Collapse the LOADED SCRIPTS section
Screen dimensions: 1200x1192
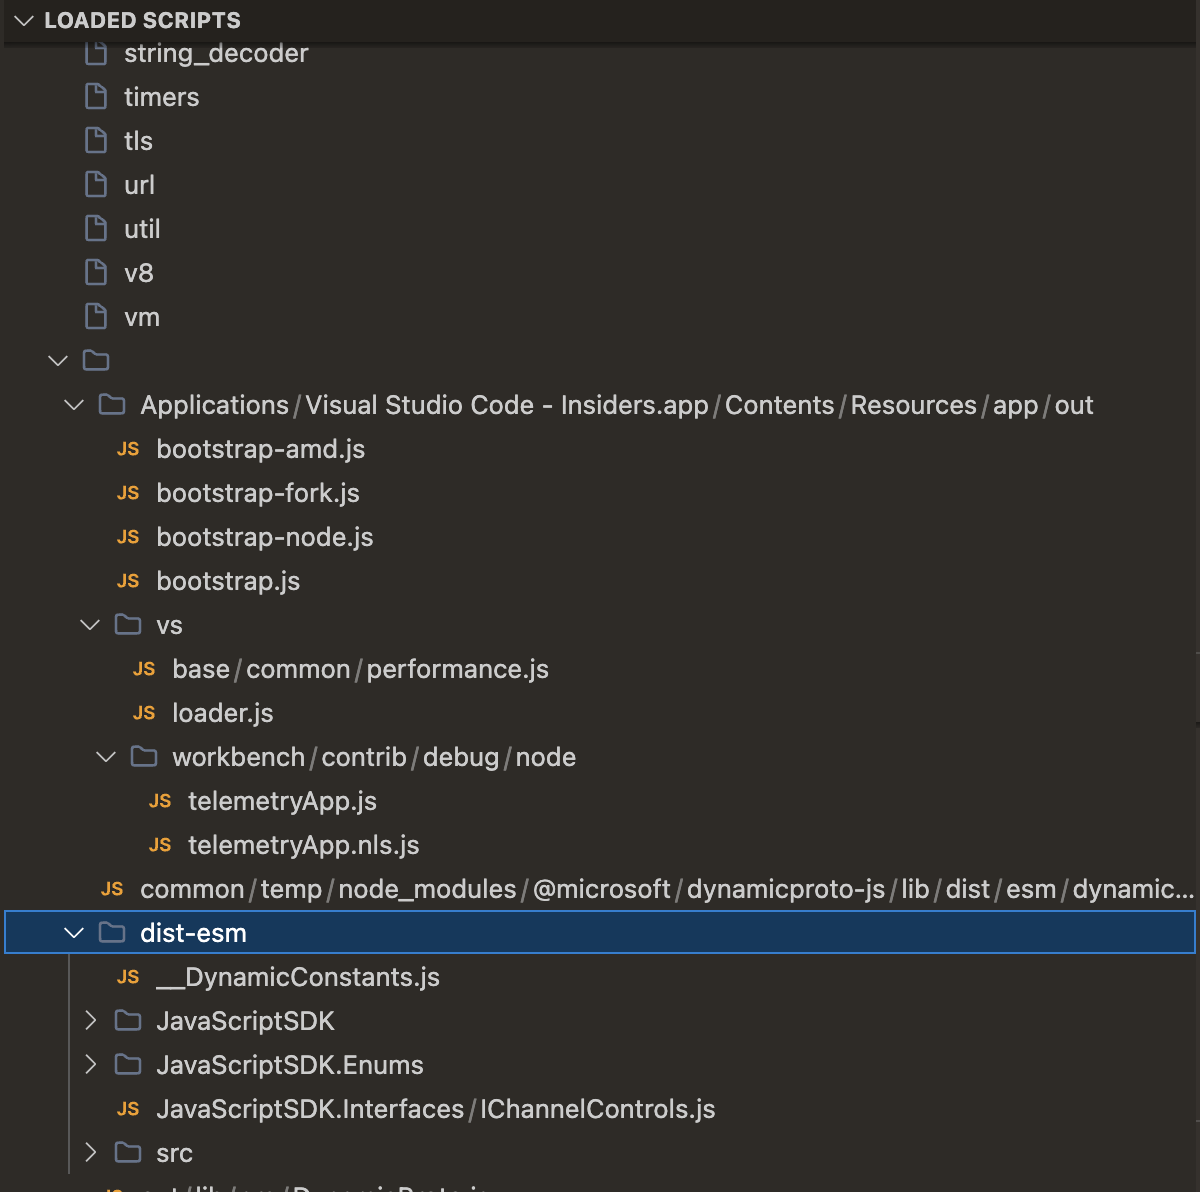coord(24,20)
